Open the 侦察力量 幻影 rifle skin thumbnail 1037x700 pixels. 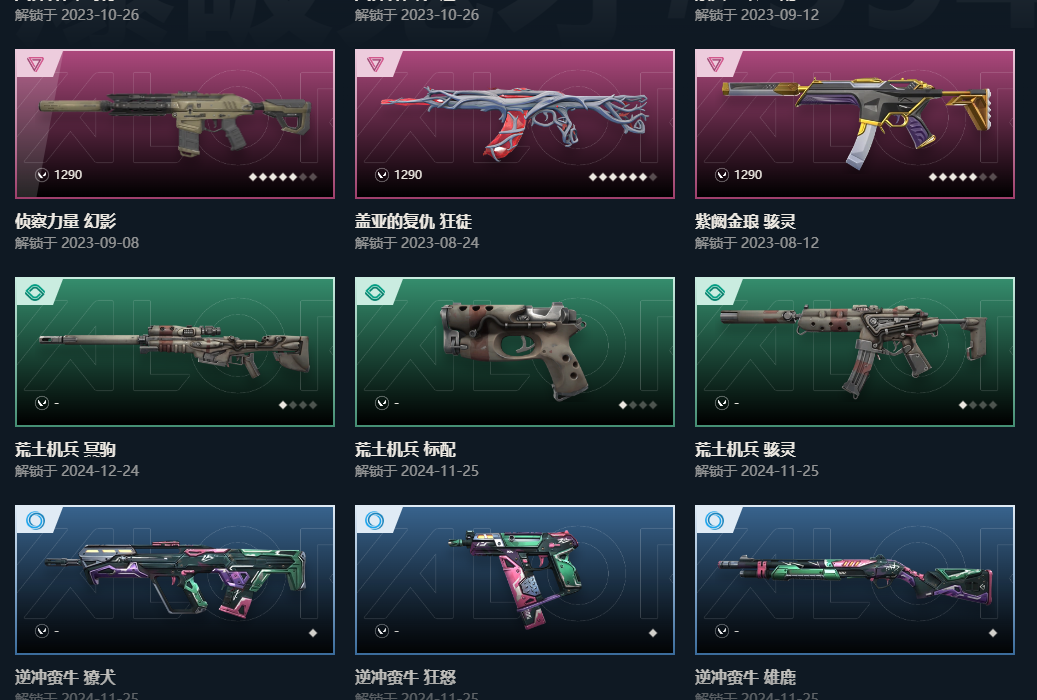[175, 124]
